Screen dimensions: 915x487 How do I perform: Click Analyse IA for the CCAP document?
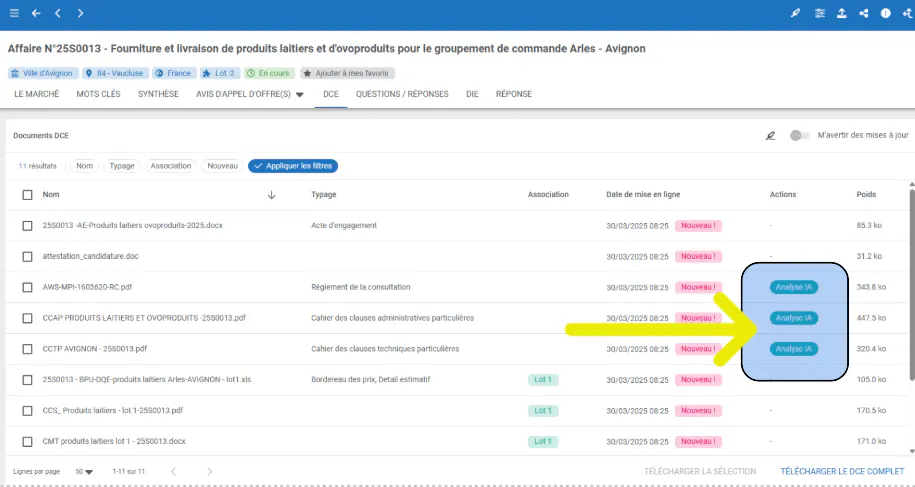coord(794,318)
